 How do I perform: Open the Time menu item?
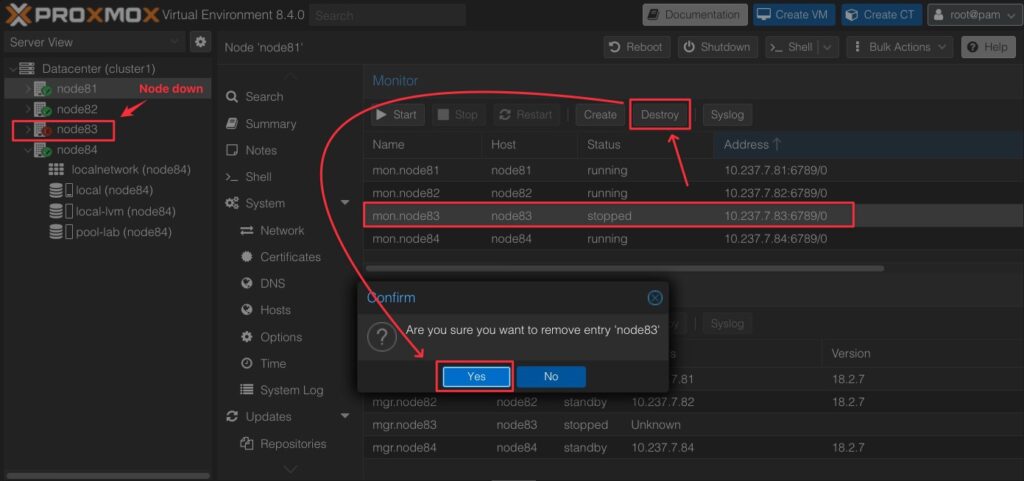tap(272, 364)
